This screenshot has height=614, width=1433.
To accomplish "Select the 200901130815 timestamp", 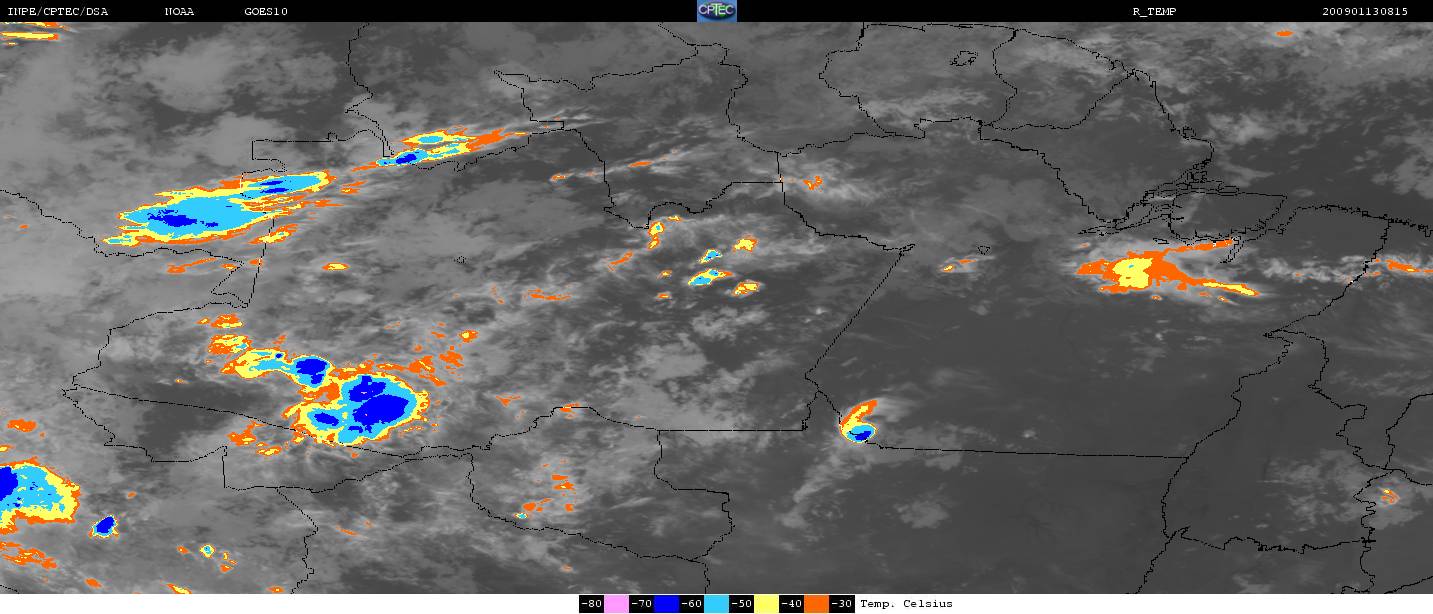I will [1365, 12].
